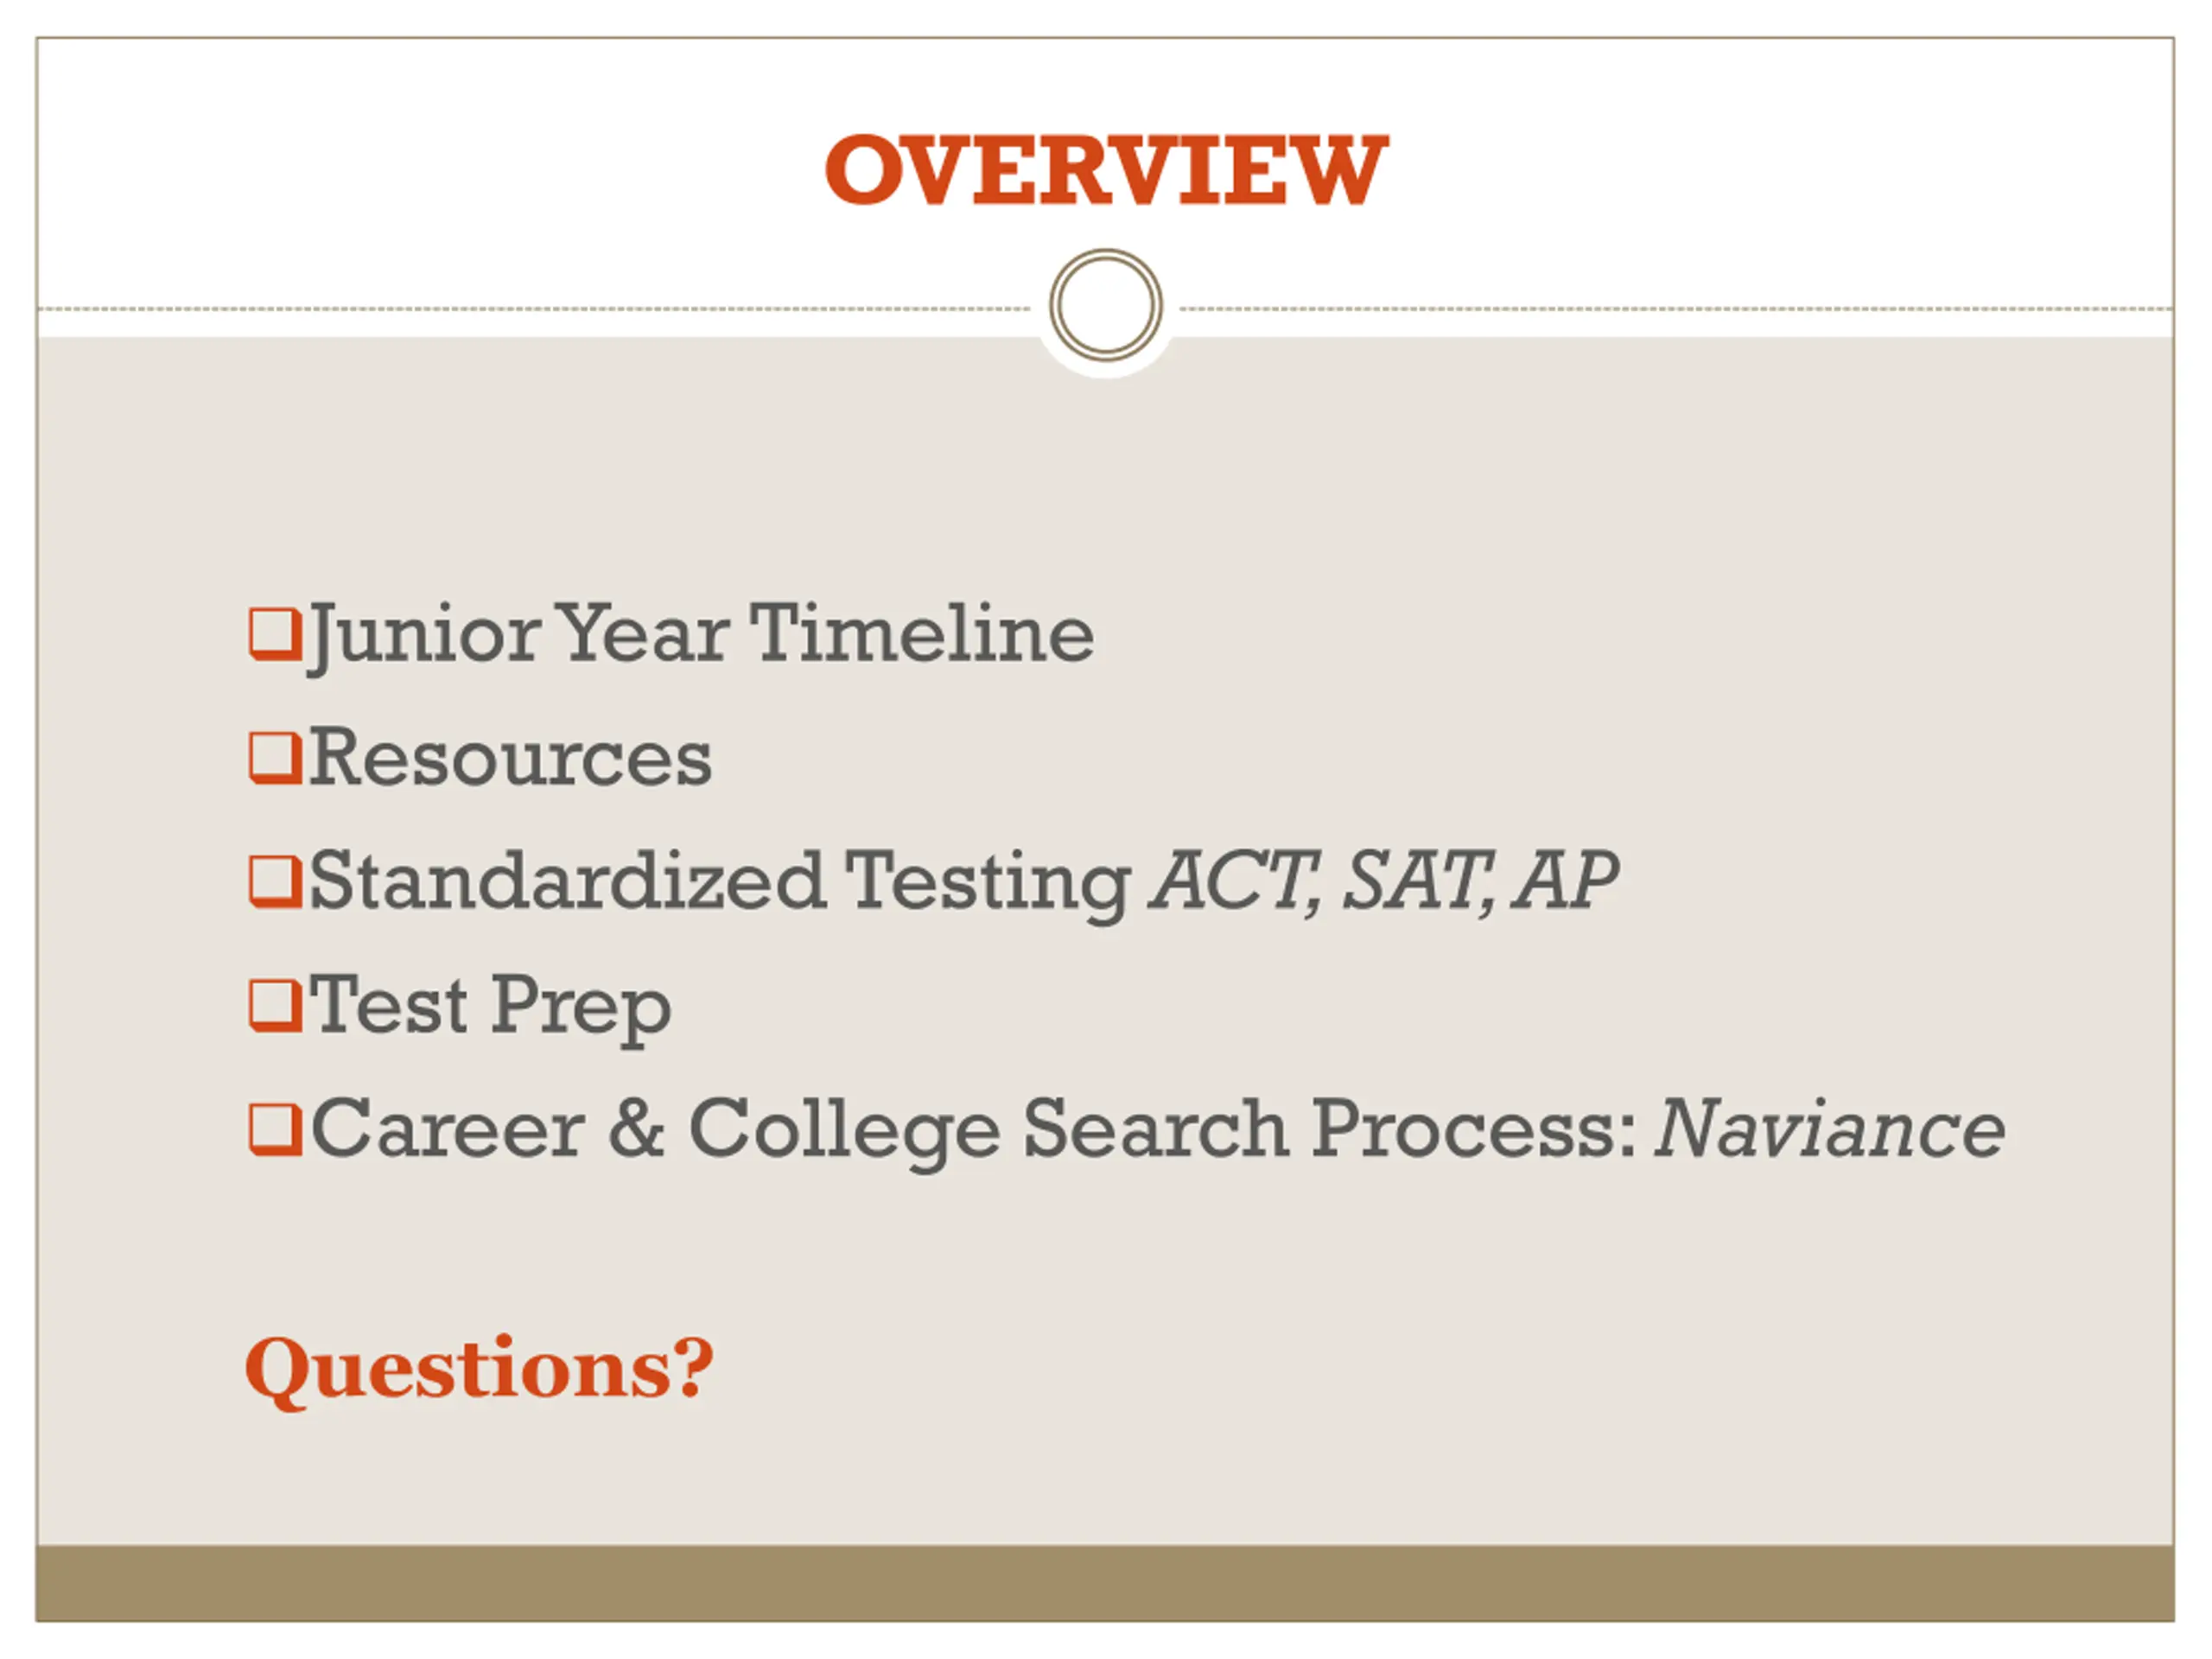This screenshot has height=1659, width=2212.
Task: Click the square bullet beside Test Prep
Action: [275, 1006]
